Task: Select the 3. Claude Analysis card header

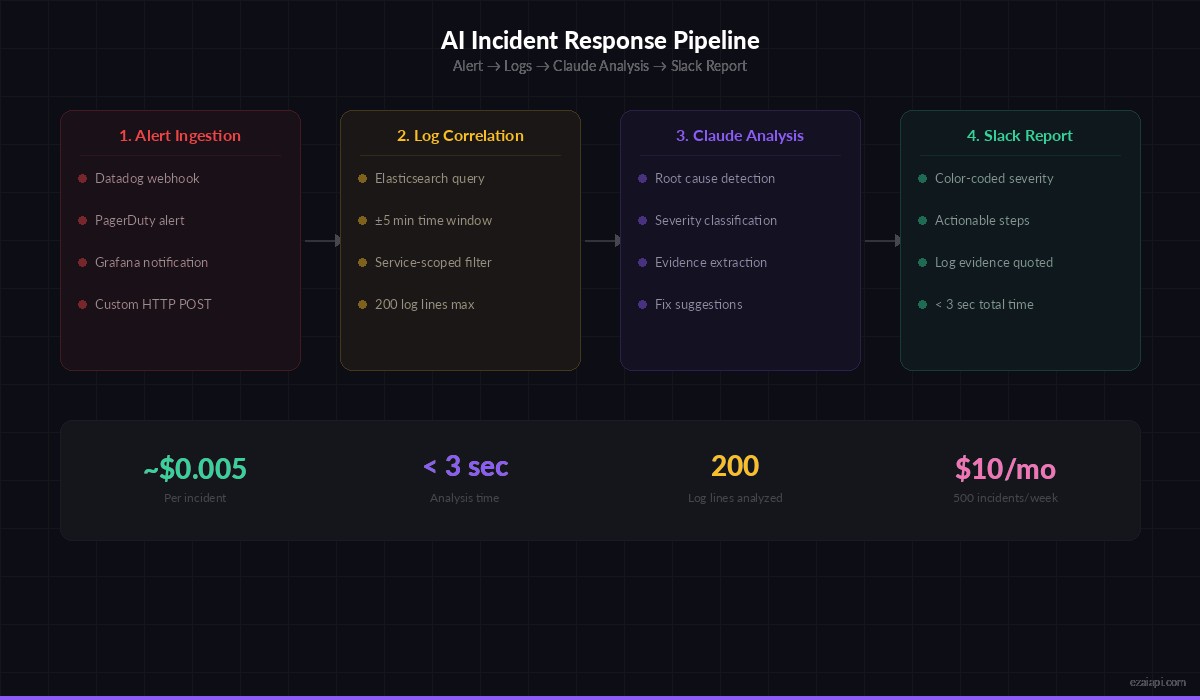Action: click(740, 136)
